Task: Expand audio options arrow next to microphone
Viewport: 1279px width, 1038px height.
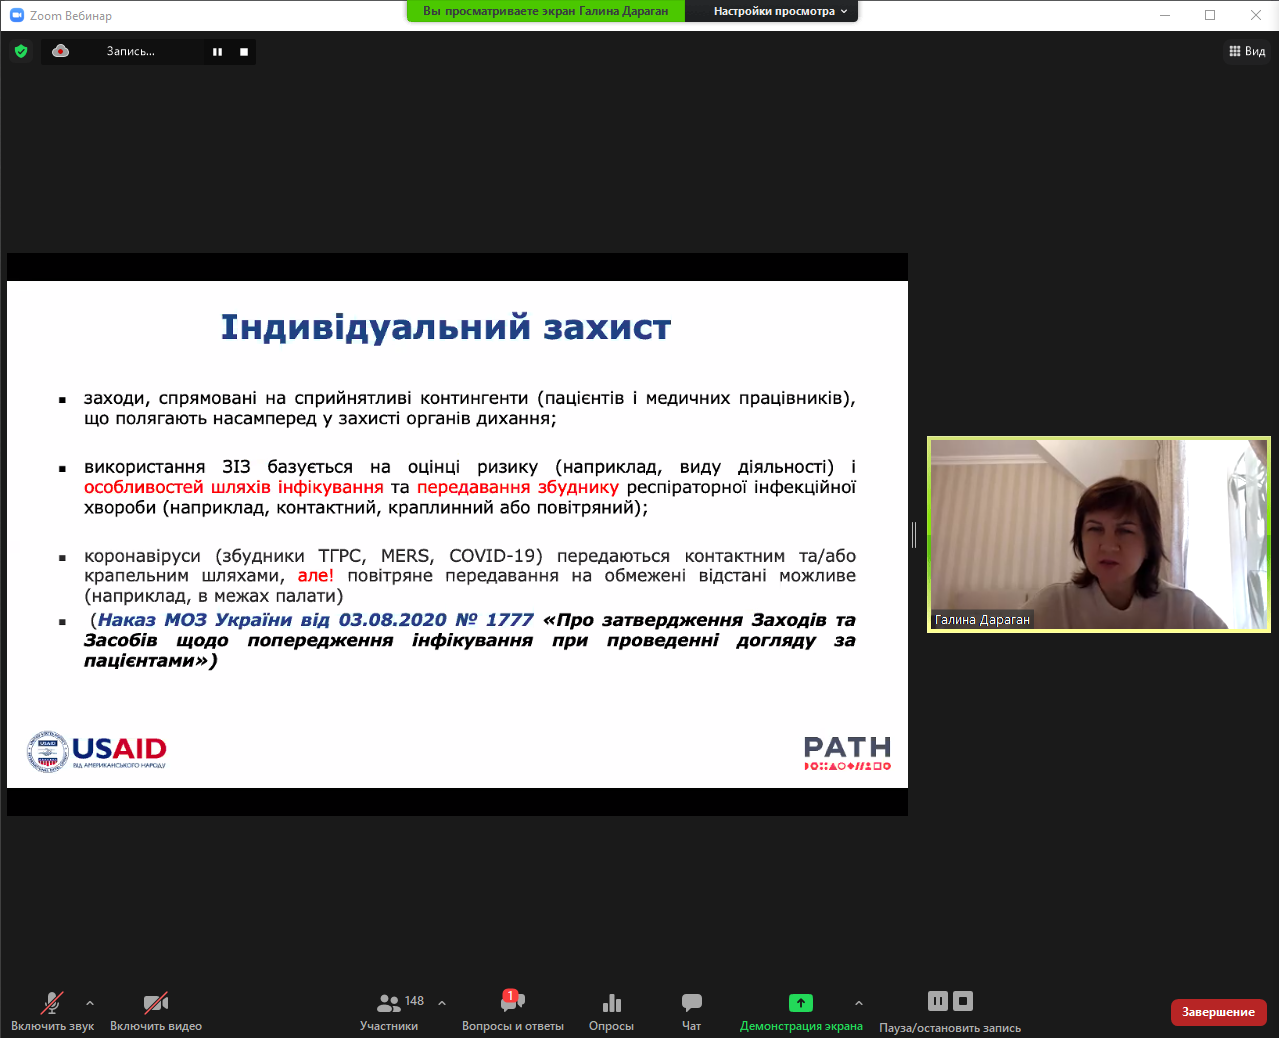Action: coord(90,1003)
